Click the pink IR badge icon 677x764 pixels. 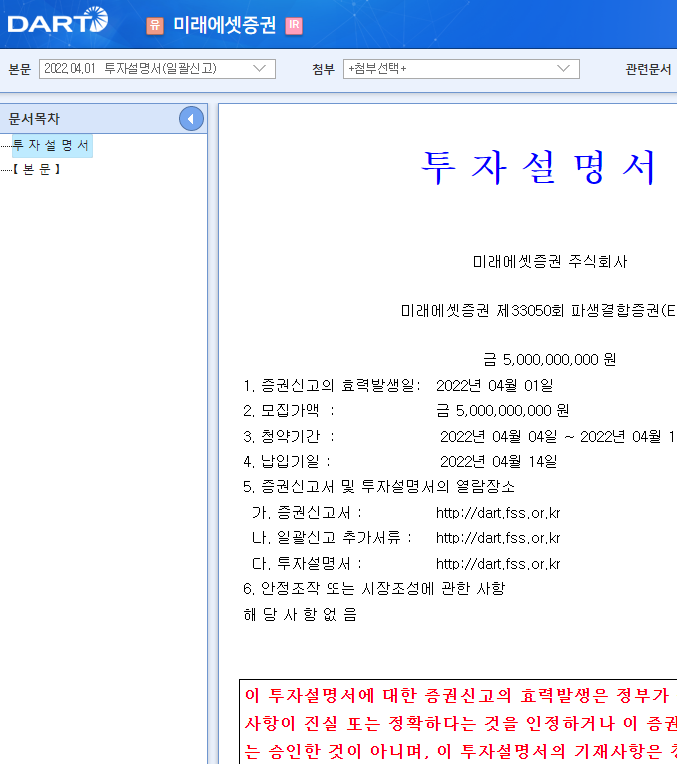point(294,25)
